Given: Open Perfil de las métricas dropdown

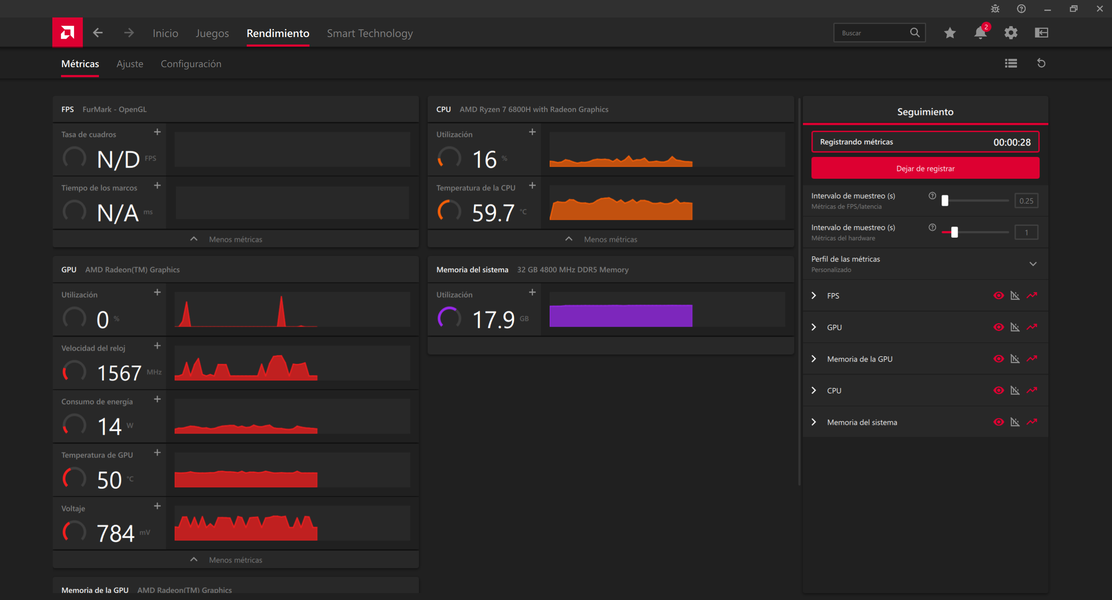Looking at the screenshot, I should [1033, 264].
